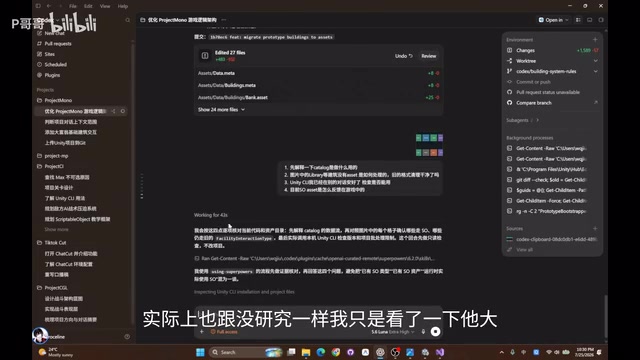640x360 pixels.
Task: Open Changes in Environment panel
Action: click(x=552, y=50)
